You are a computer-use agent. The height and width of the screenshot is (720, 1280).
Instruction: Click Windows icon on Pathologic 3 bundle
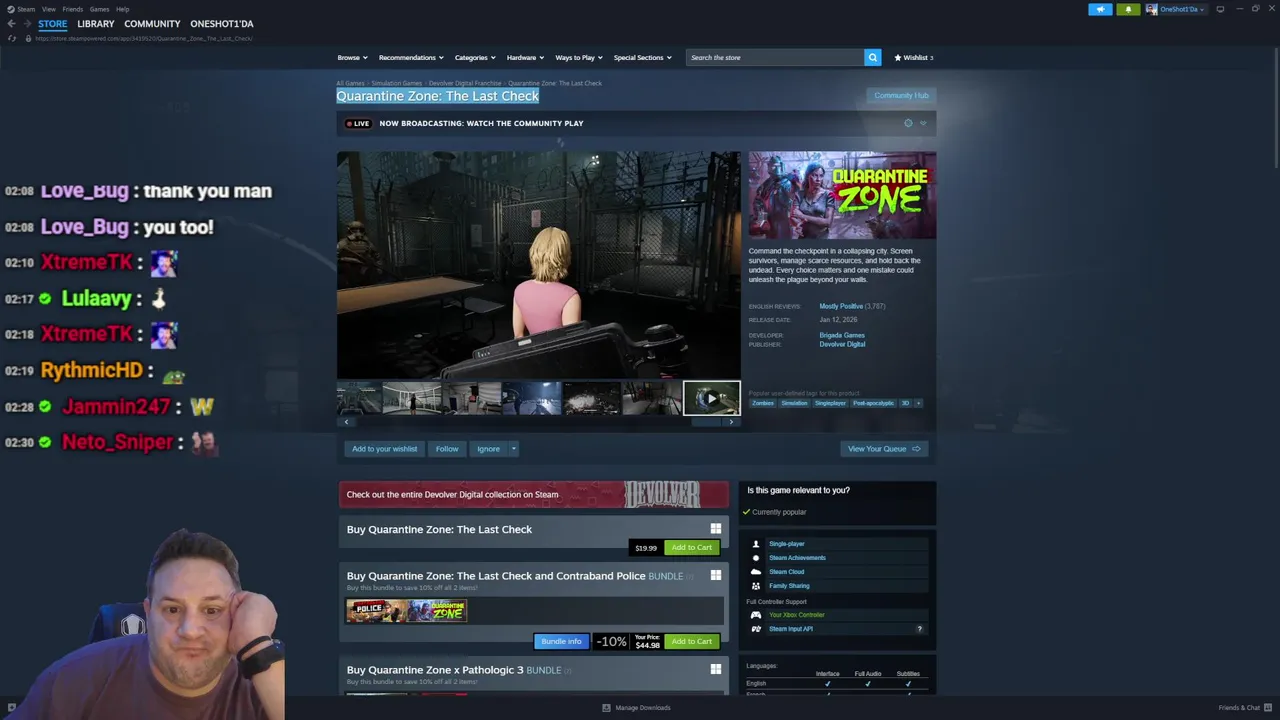[x=715, y=669]
